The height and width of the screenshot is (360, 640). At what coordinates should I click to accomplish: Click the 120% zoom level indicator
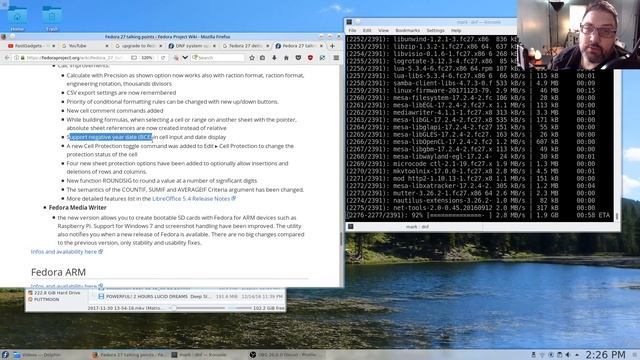[147, 58]
